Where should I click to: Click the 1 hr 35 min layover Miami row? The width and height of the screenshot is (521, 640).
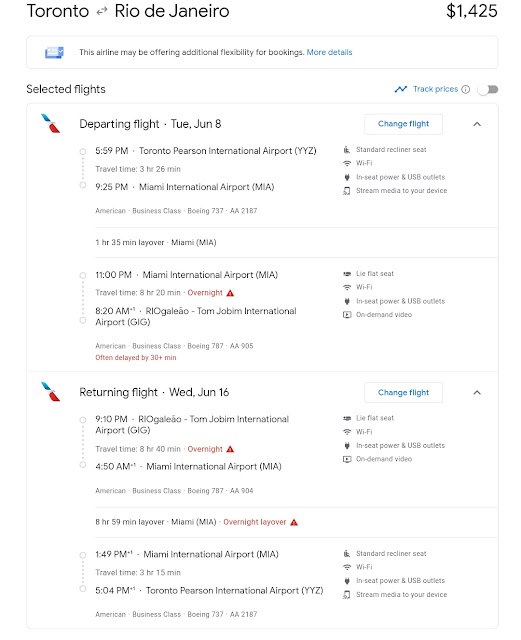[296, 242]
